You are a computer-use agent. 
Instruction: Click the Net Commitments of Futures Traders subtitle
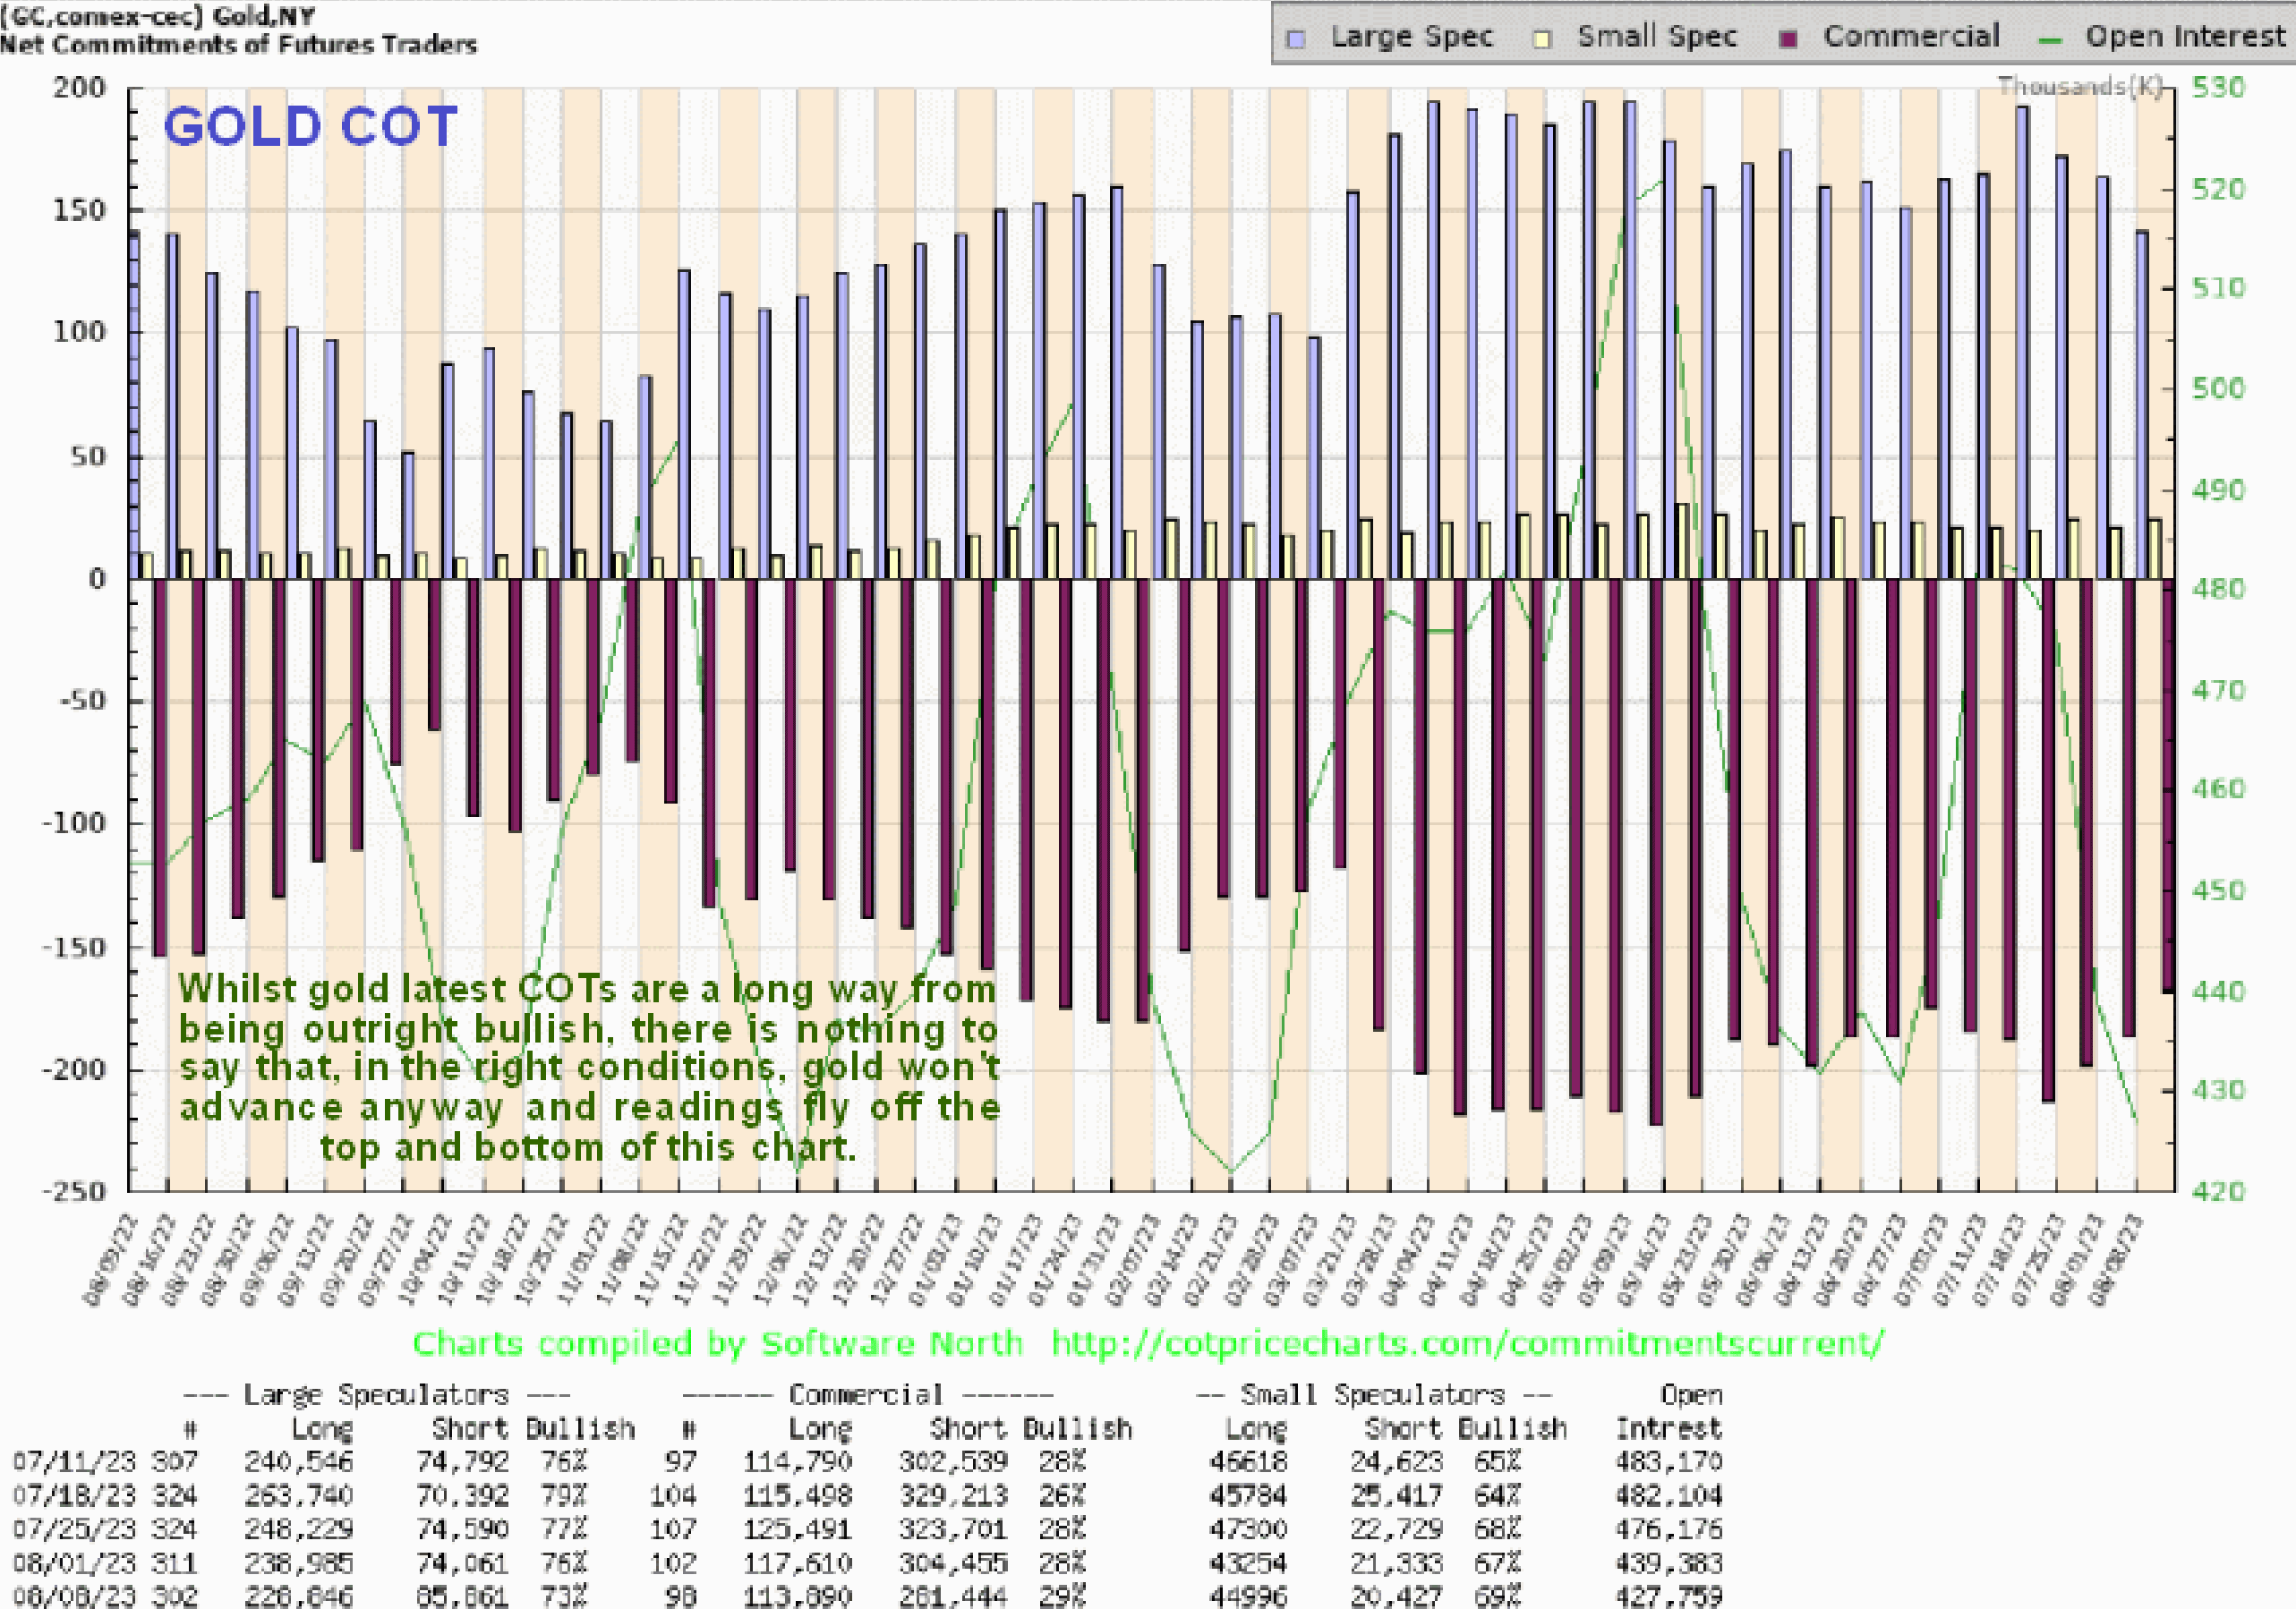238,45
